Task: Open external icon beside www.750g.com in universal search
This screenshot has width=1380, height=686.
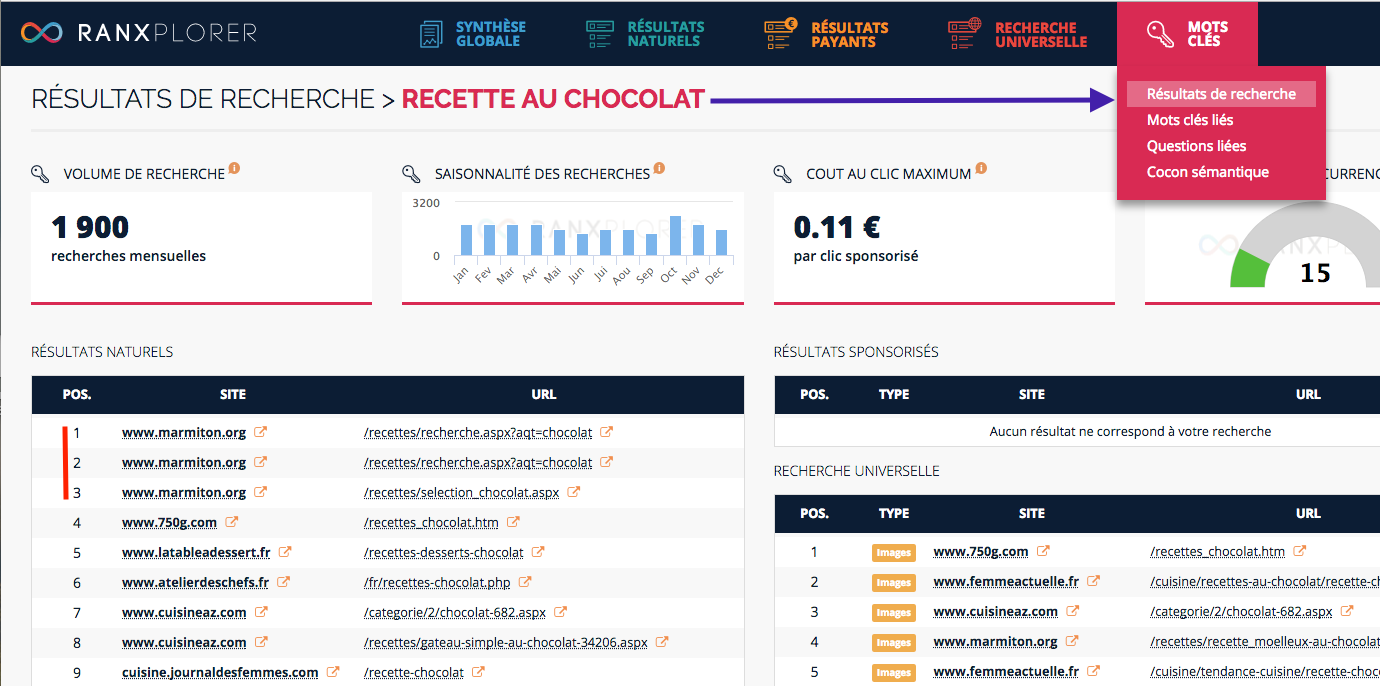Action: [1043, 551]
